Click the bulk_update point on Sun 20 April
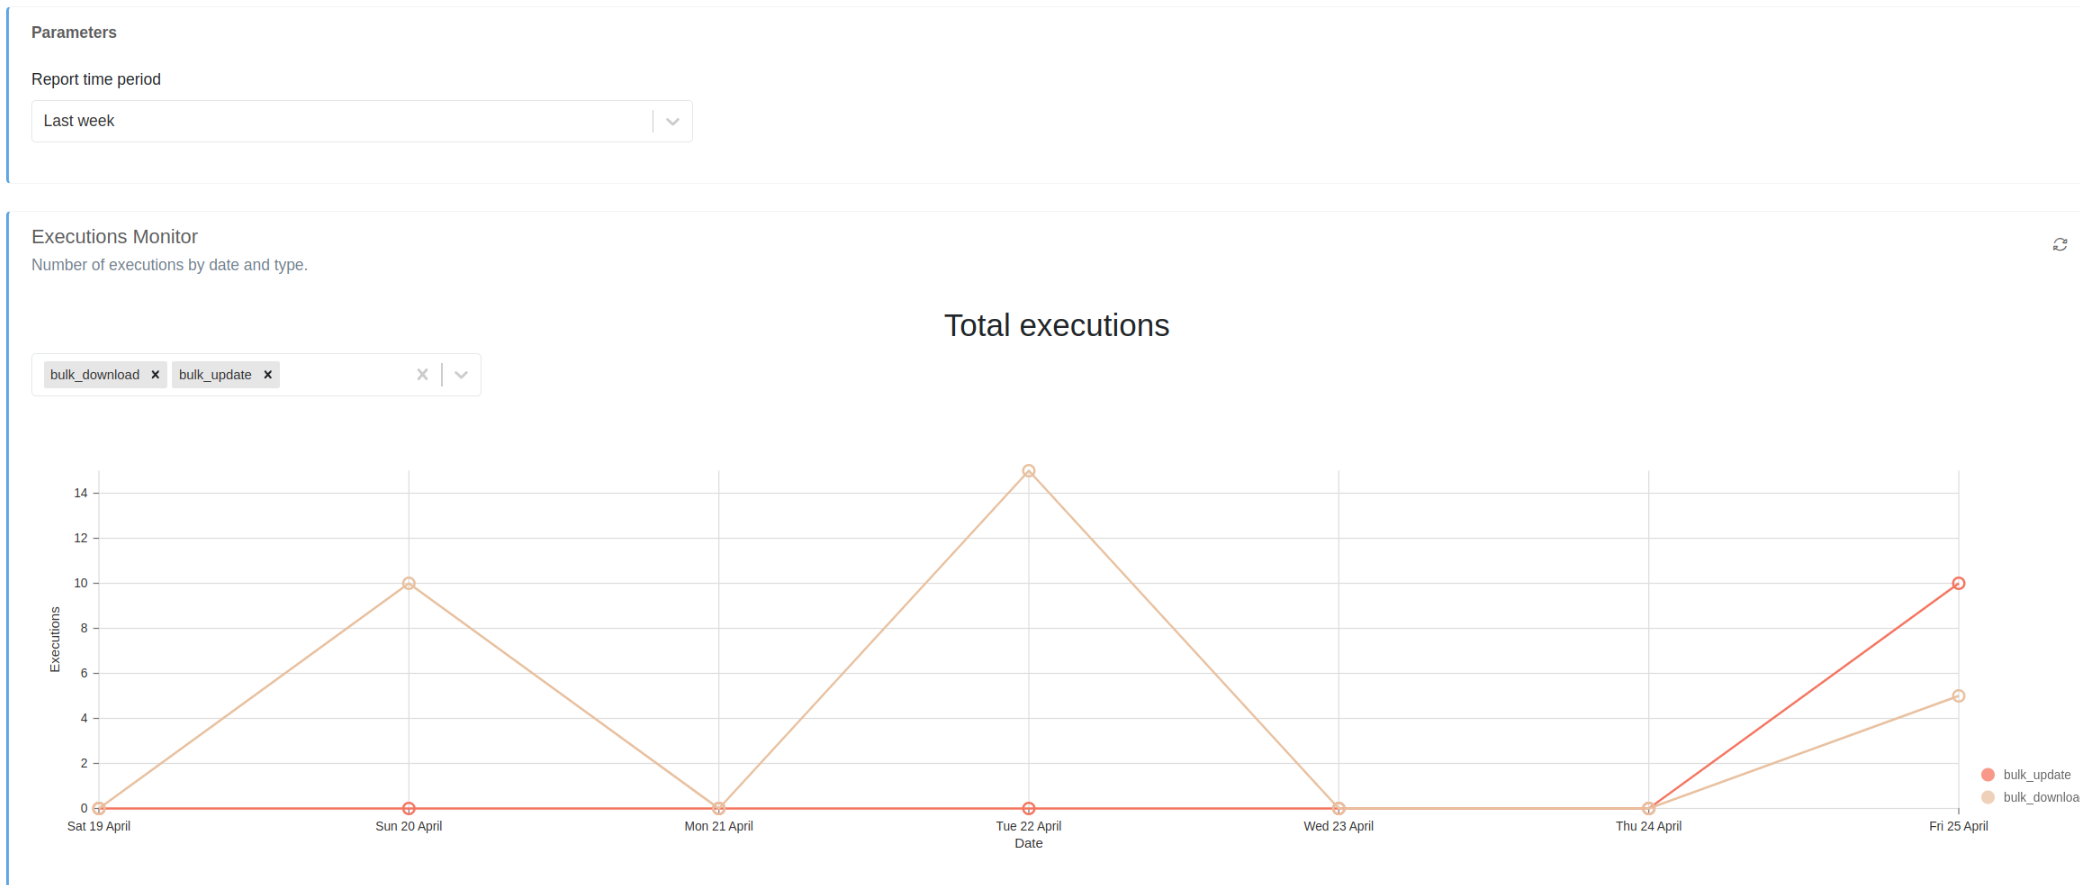Screen dimensions: 2080x885 point(408,808)
